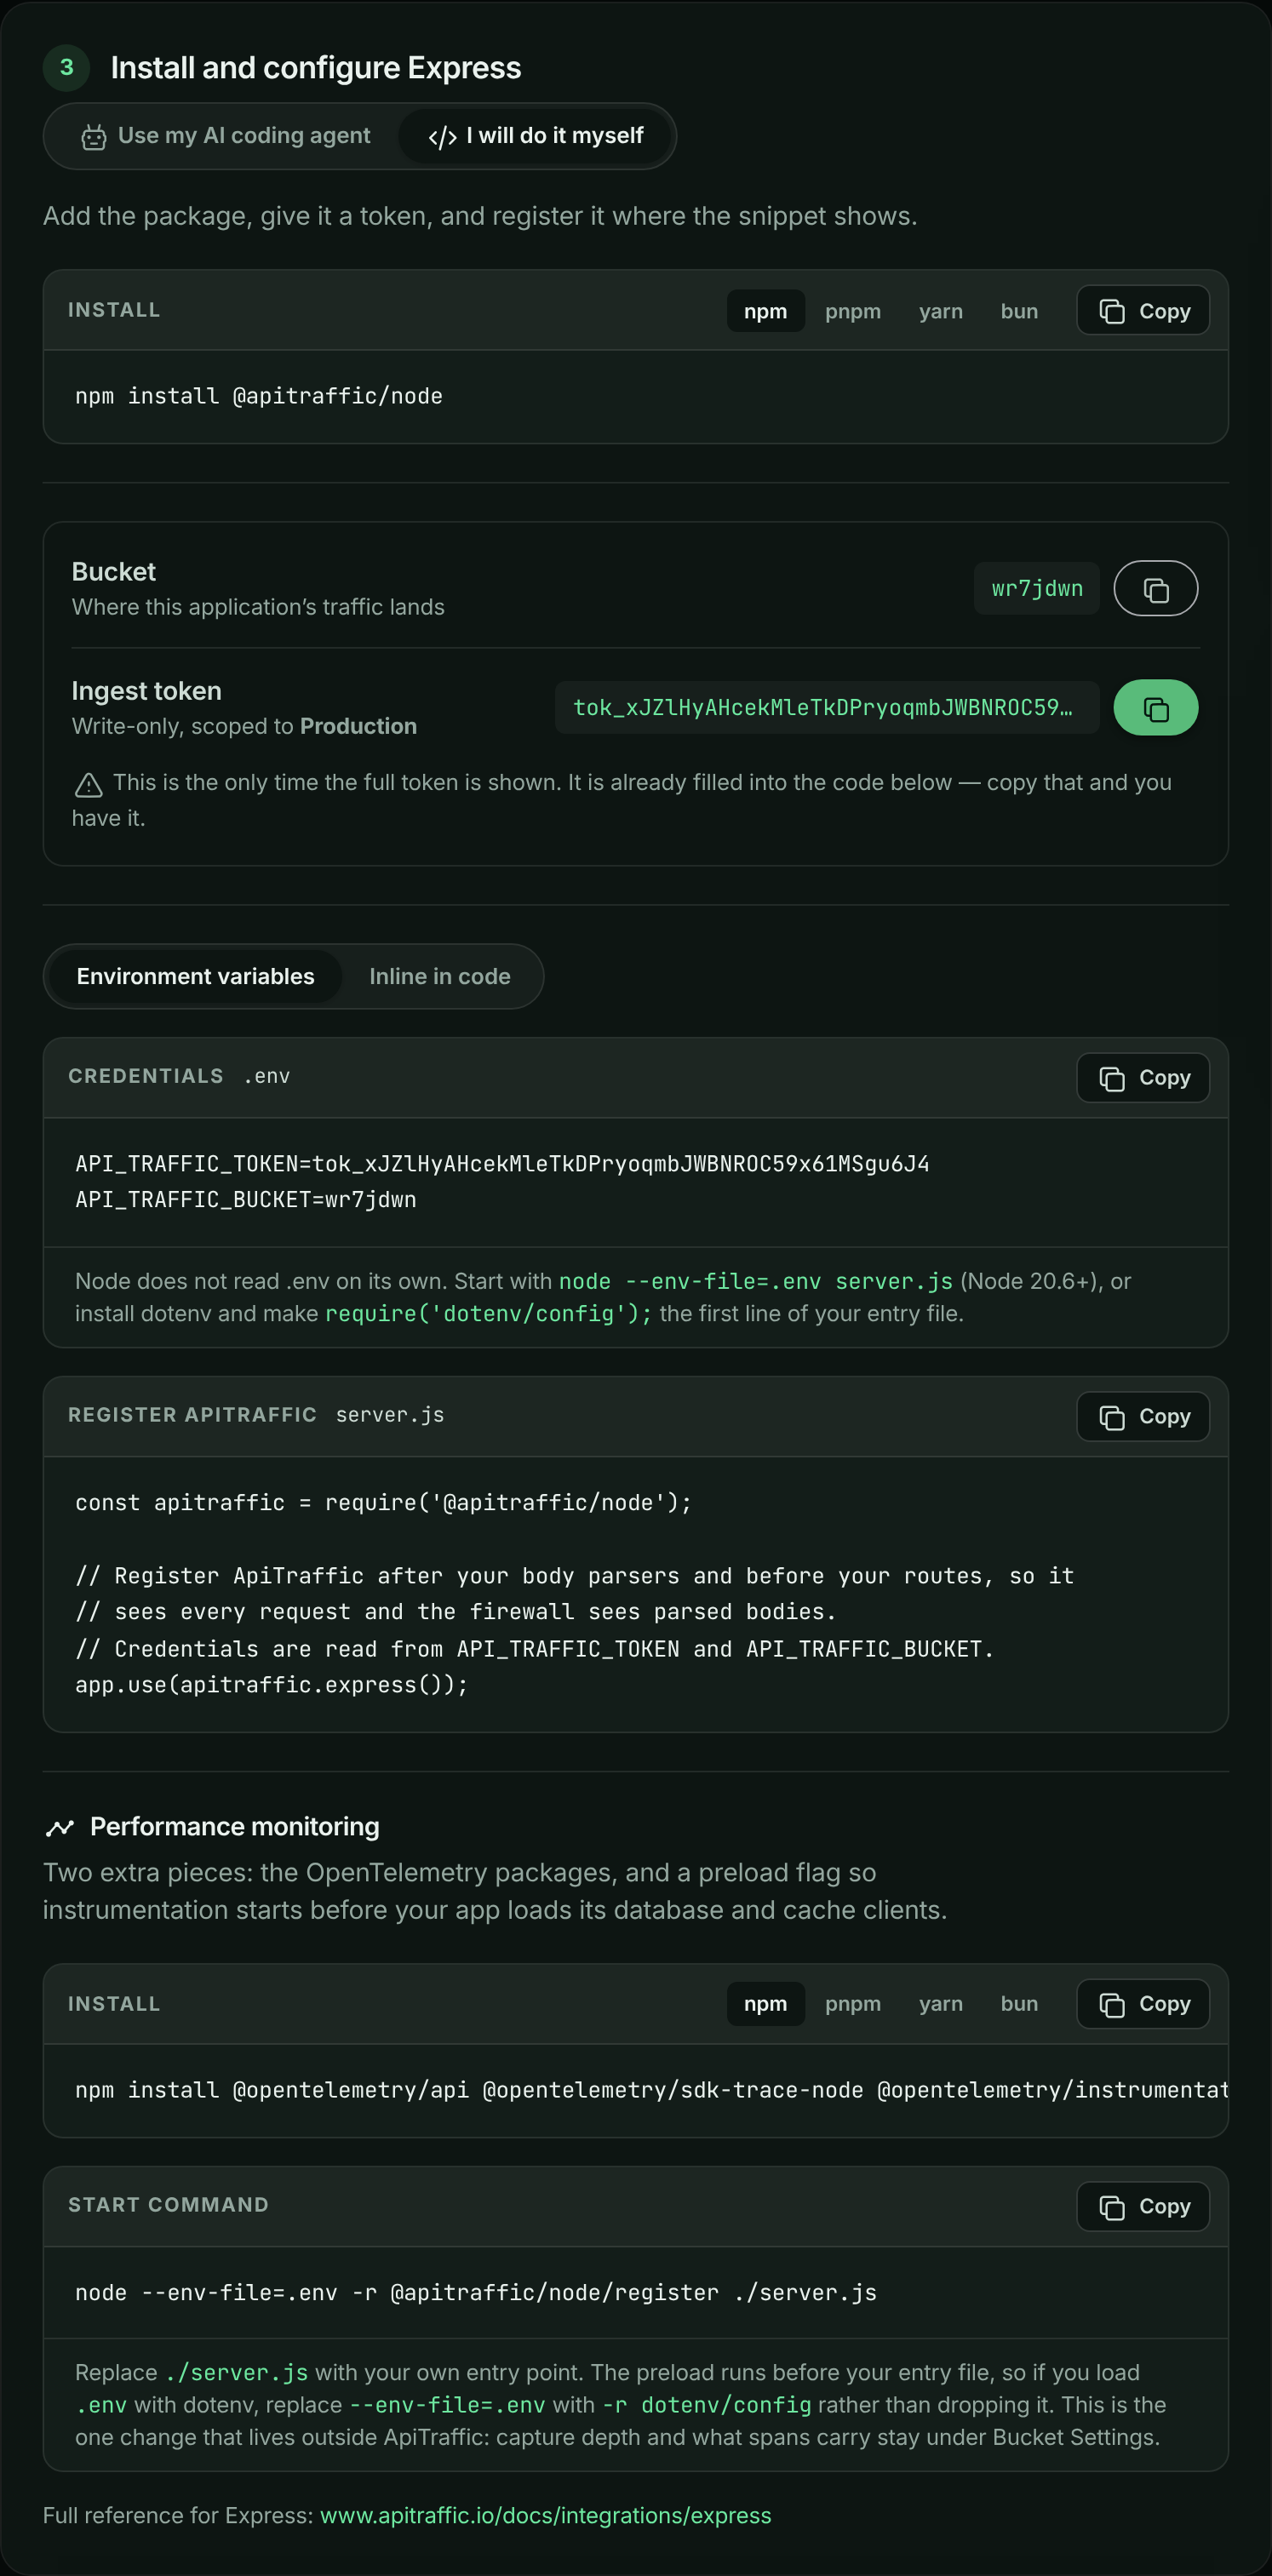Click the API_TRAFFIC_TOKEN line in credentials
The height and width of the screenshot is (2576, 1272).
(x=502, y=1164)
